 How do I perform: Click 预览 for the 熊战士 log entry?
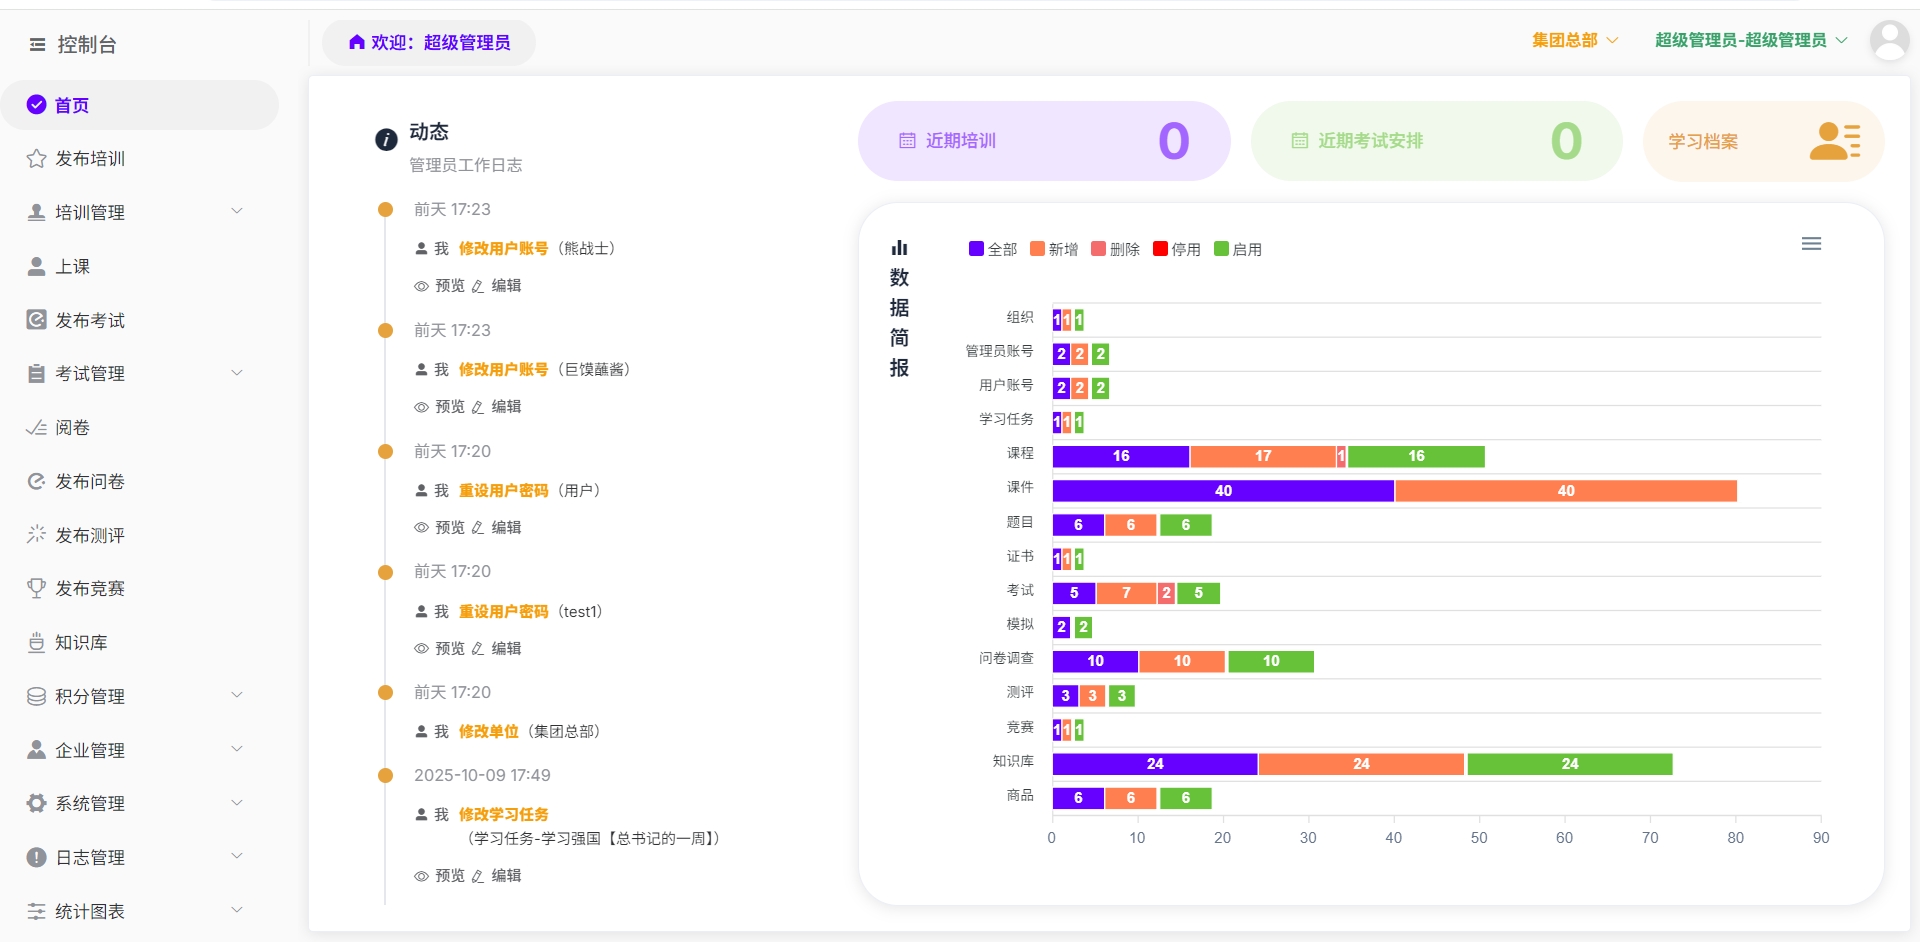click(x=440, y=286)
